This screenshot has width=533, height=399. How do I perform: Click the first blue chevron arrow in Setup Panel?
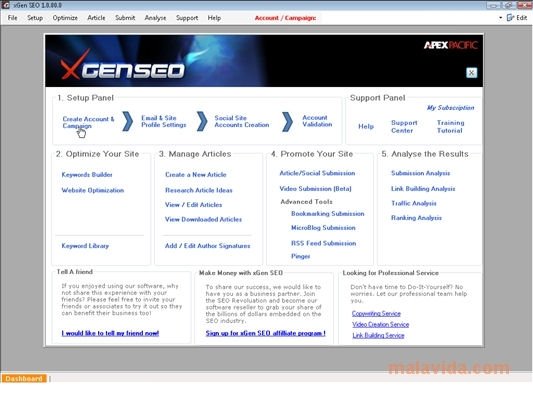point(127,121)
